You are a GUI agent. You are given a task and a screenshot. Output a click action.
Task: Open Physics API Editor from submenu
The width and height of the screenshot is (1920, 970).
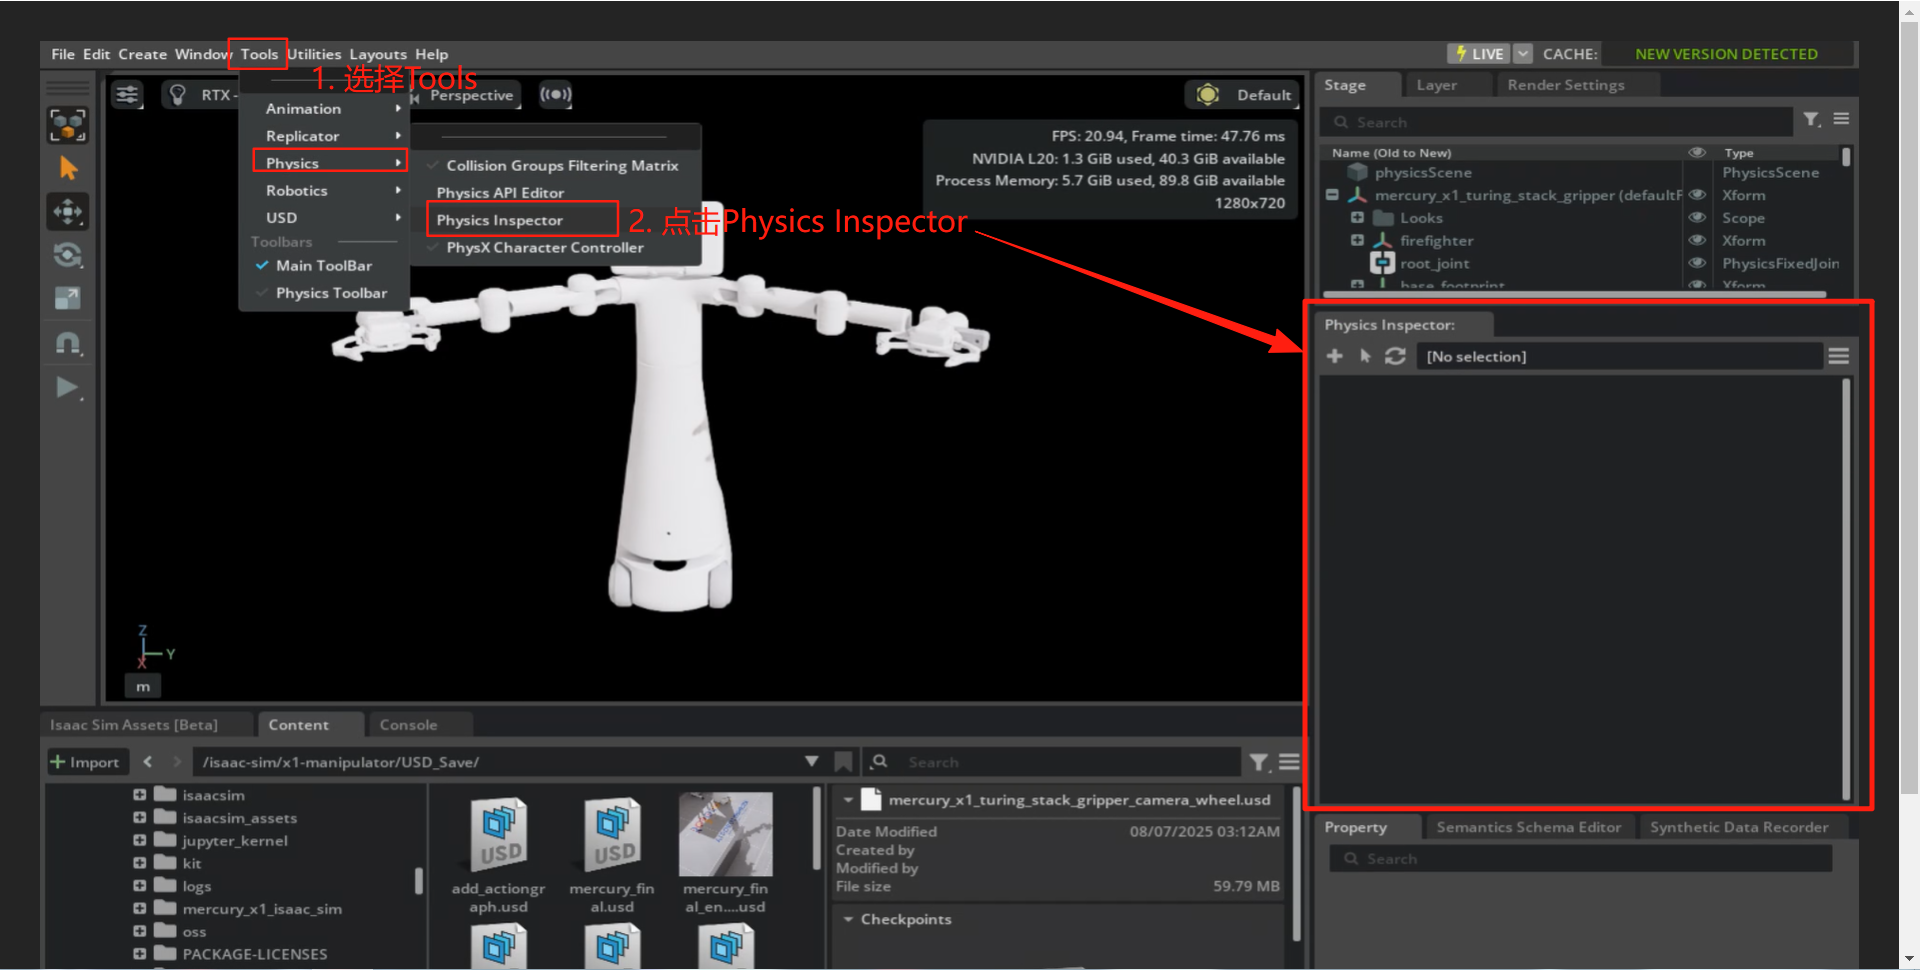tap(500, 193)
